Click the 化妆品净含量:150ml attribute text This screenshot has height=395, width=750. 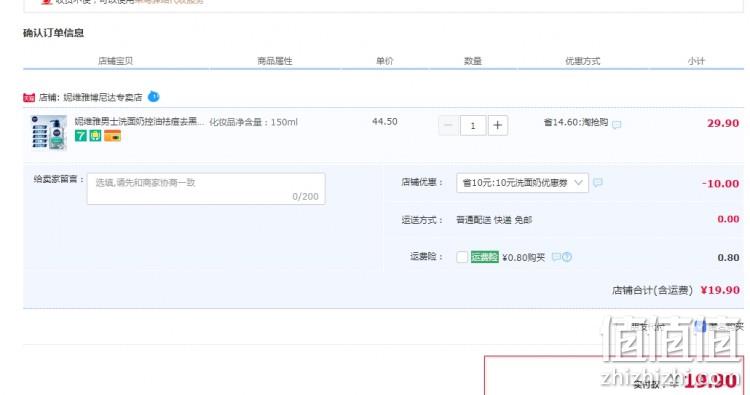253,122
